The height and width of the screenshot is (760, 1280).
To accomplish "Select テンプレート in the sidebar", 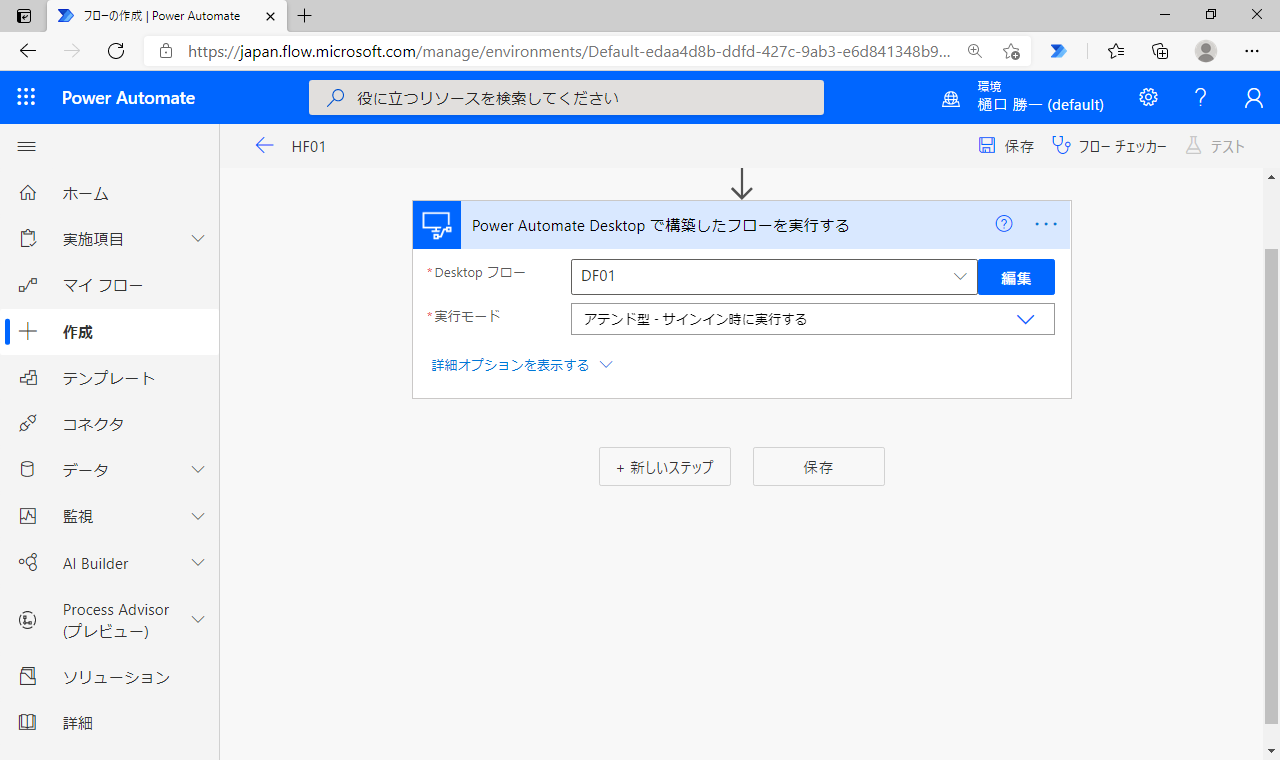I will click(110, 378).
